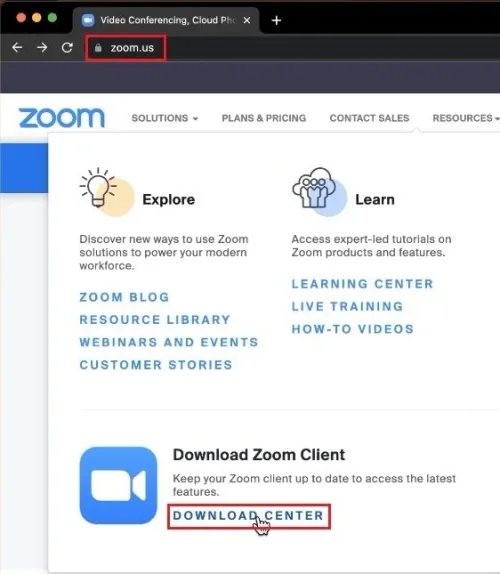
Task: Click the zoom.us address bar
Action: [126, 48]
